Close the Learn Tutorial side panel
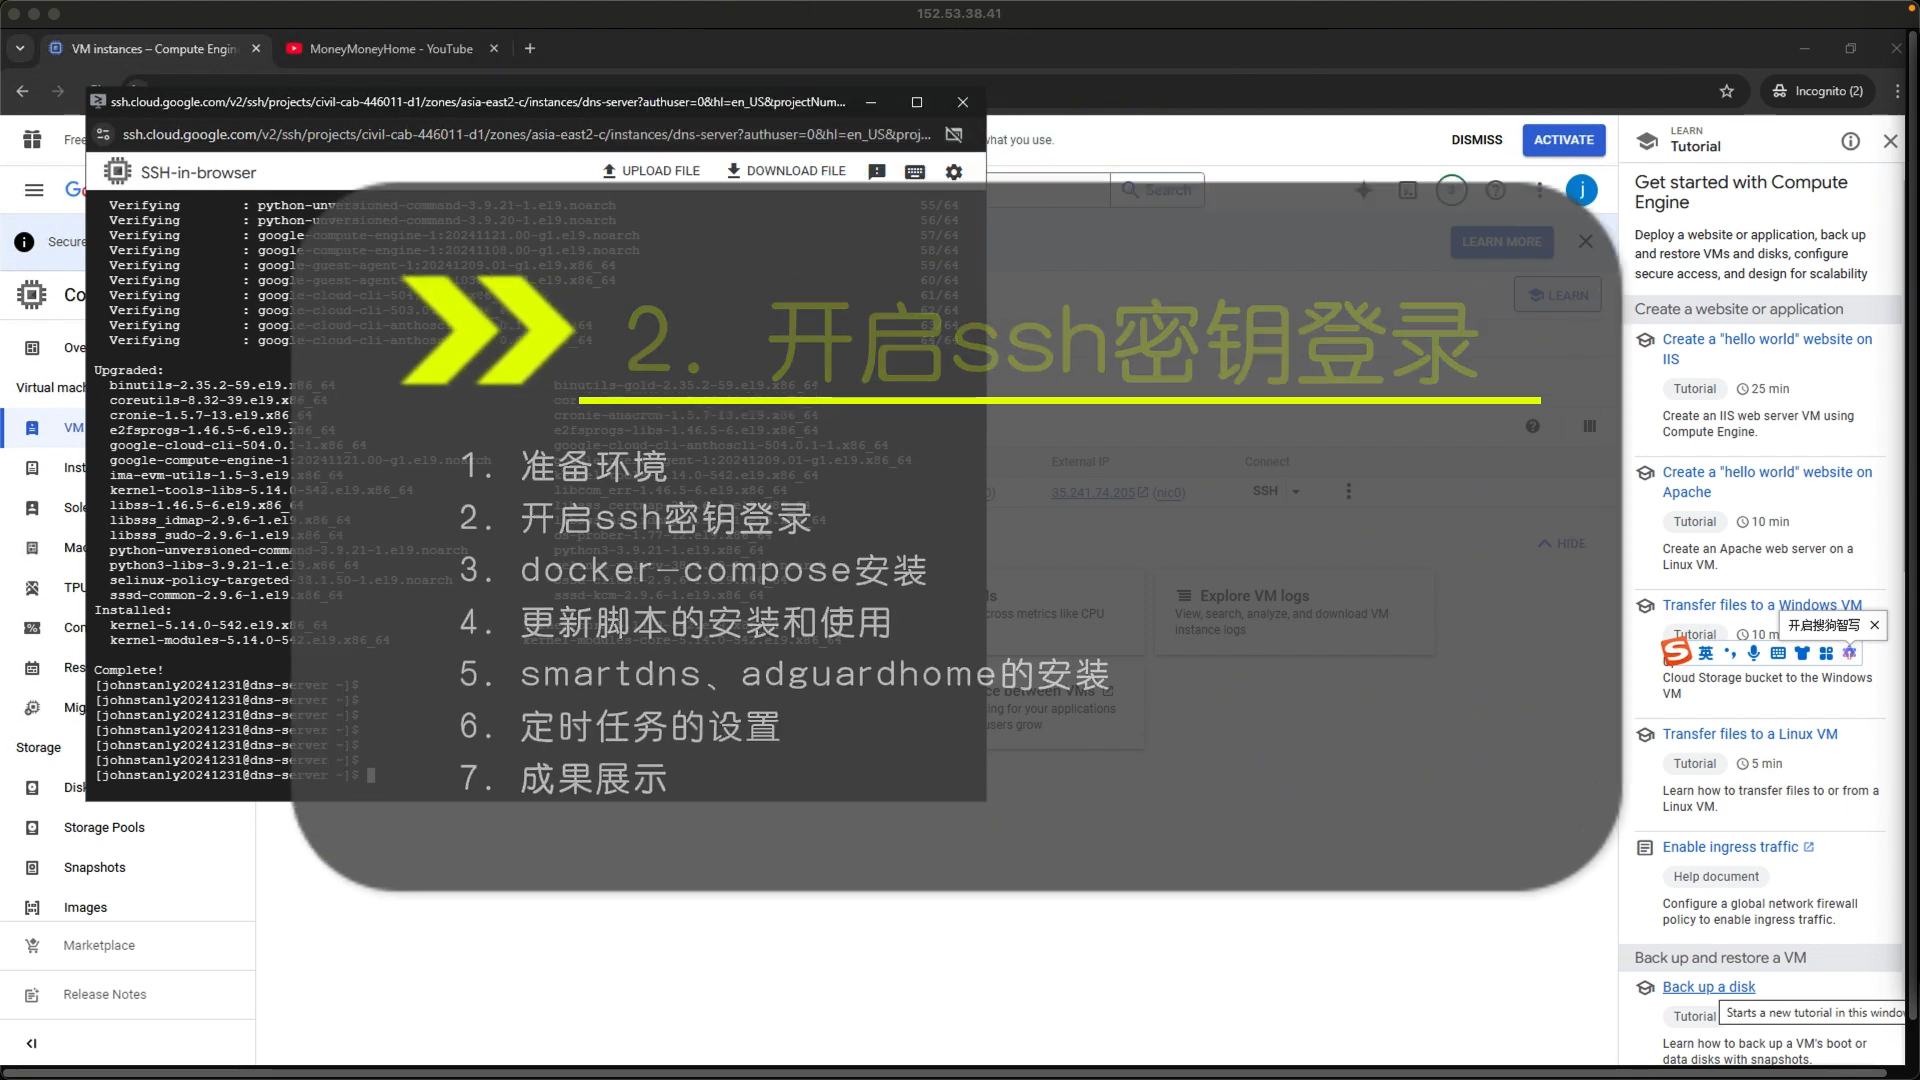Image resolution: width=1920 pixels, height=1080 pixels. click(1890, 141)
